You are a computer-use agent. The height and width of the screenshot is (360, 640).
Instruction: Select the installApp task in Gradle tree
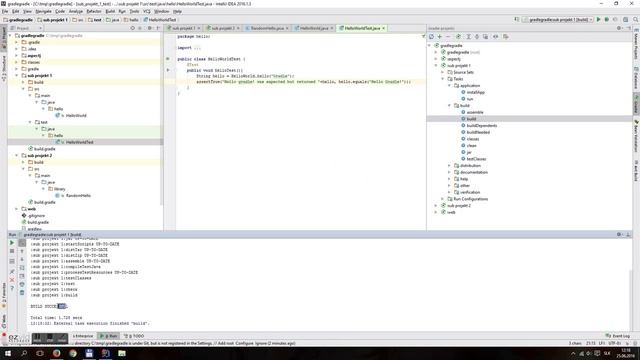pyautogui.click(x=476, y=92)
